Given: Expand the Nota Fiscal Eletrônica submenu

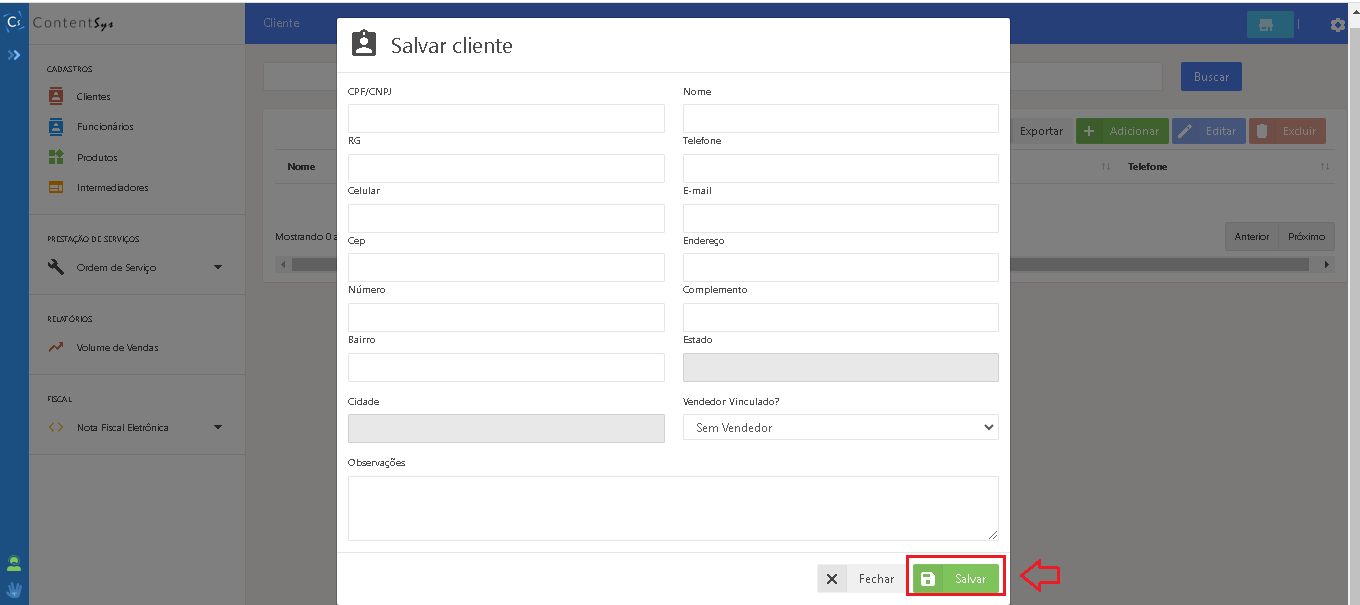Looking at the screenshot, I should tap(218, 428).
